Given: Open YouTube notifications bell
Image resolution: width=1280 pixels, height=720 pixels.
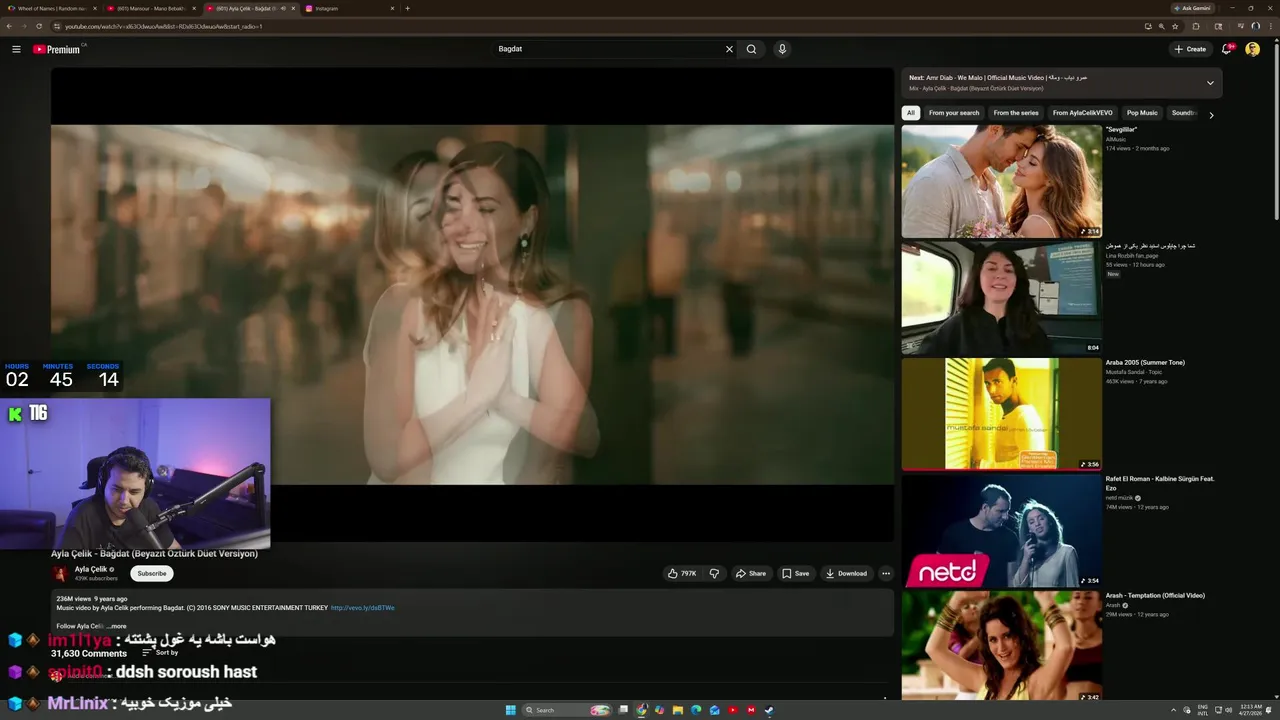Looking at the screenshot, I should pos(1227,49).
